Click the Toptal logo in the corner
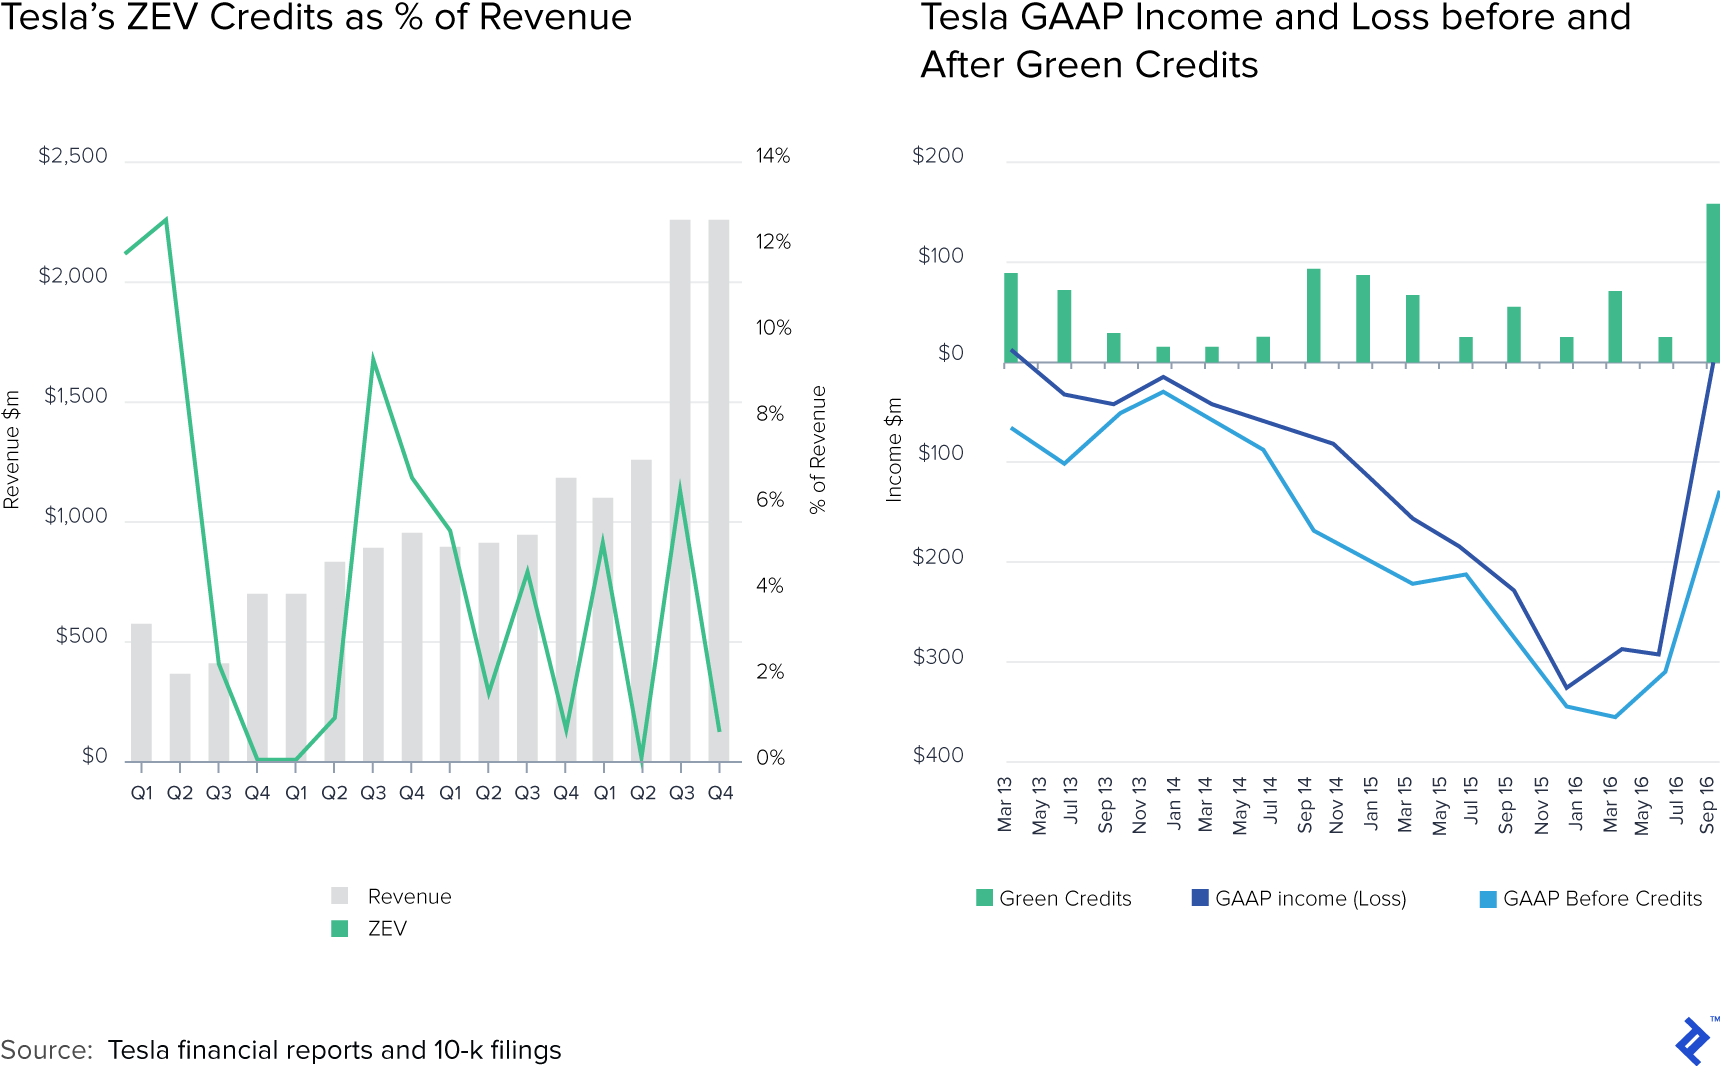This screenshot has width=1720, height=1066. point(1694,1041)
